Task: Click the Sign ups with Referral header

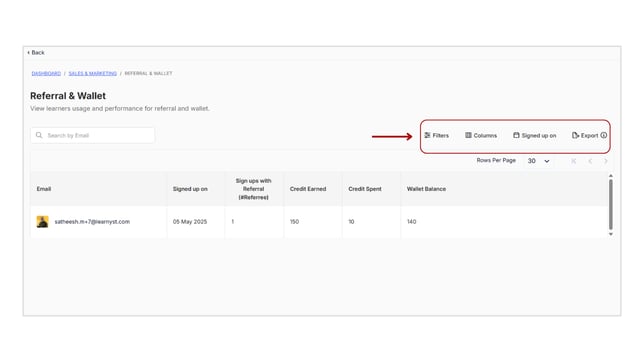Action: (253, 189)
